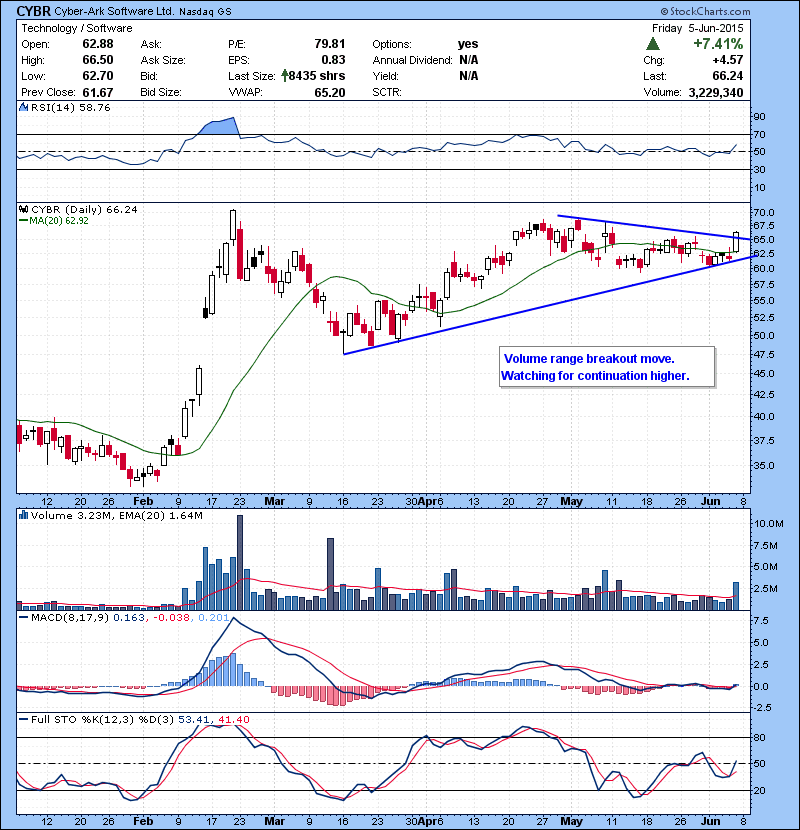The width and height of the screenshot is (800, 830).
Task: Click the Nasdaq GS exchange label
Action: [205, 12]
